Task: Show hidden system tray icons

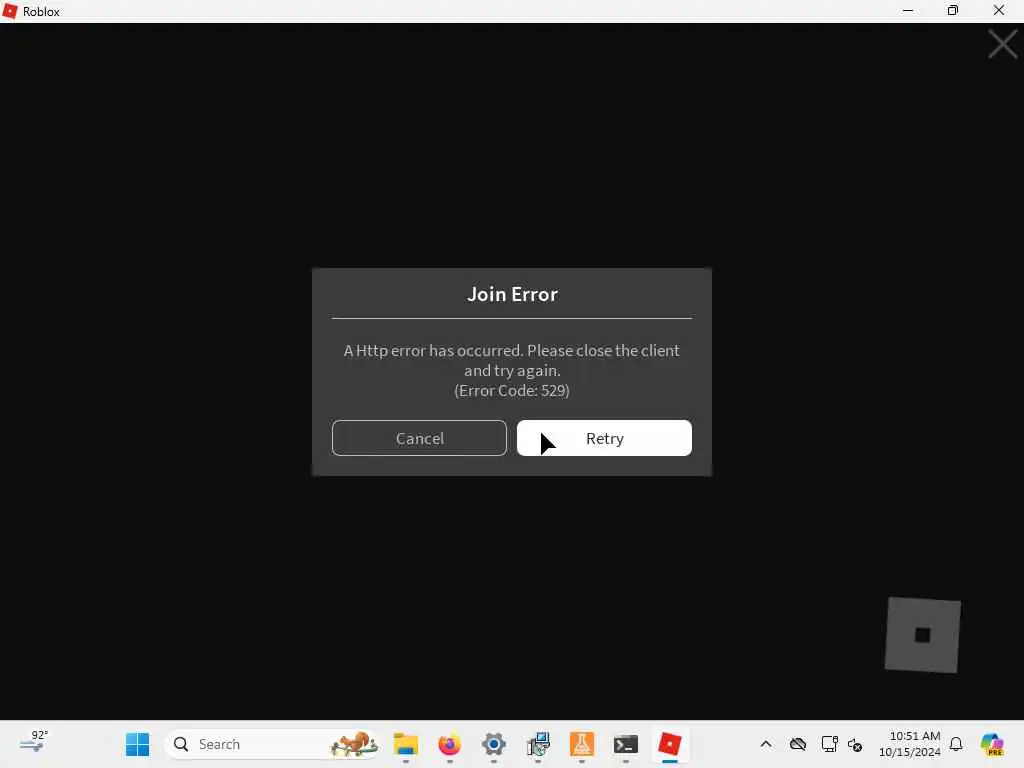Action: coord(766,744)
